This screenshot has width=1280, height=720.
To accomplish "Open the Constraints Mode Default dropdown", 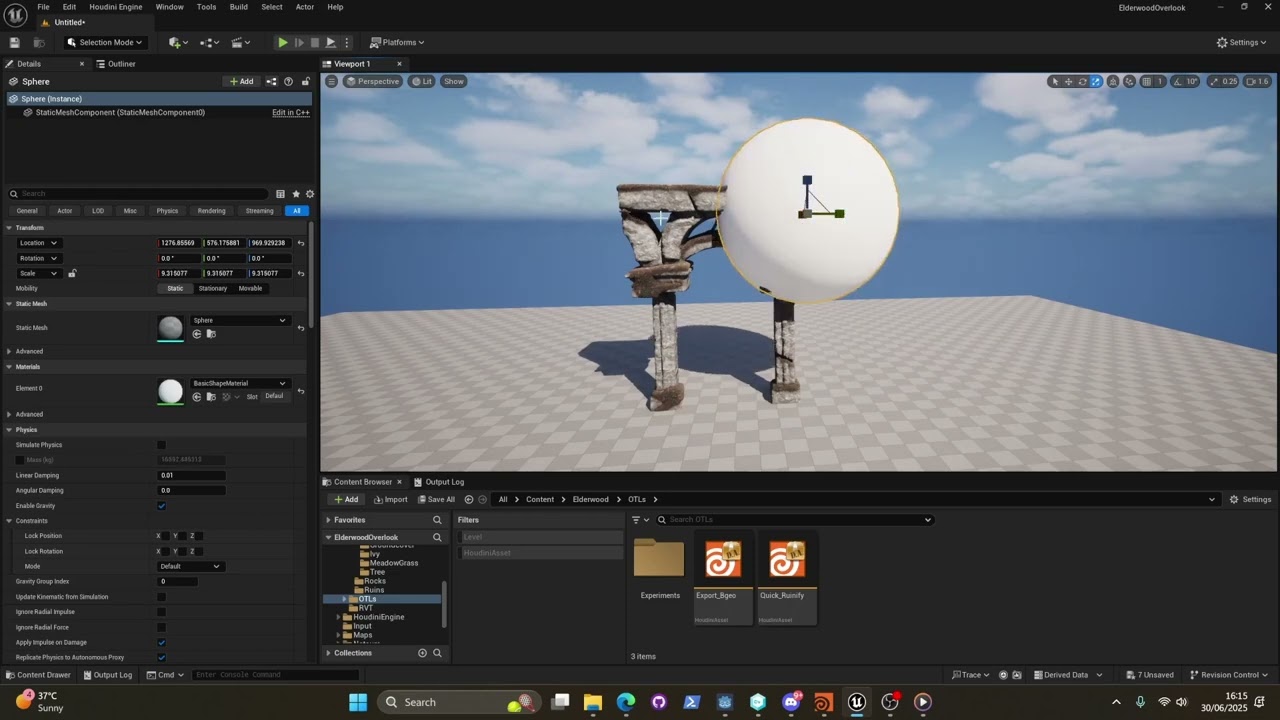I will (x=190, y=566).
